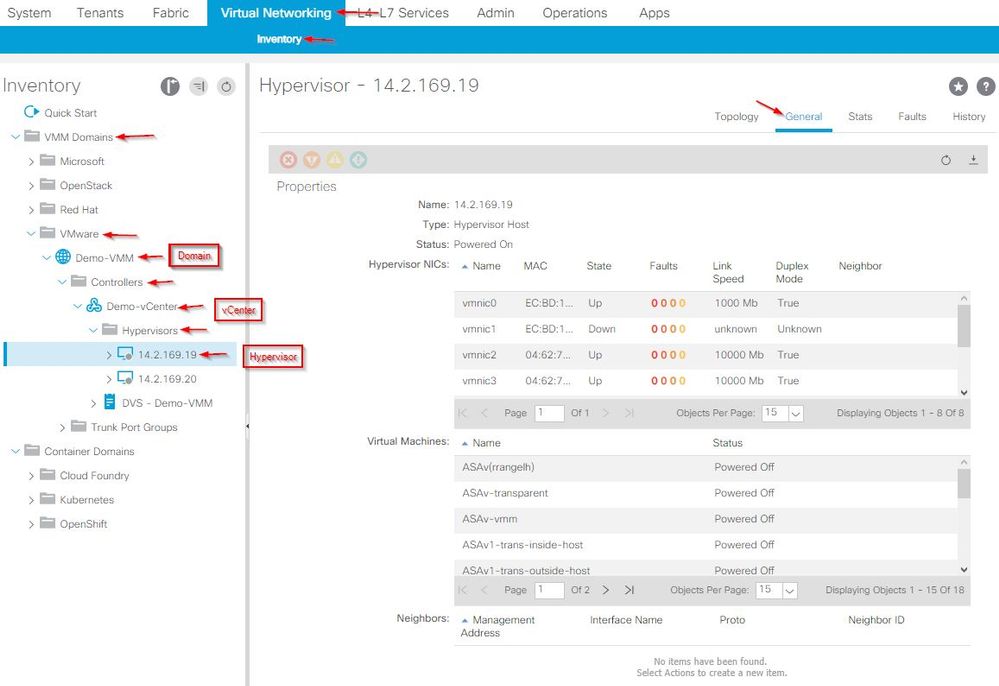Open the Fabric menu
Screen dimensions: 999x686
coord(171,13)
